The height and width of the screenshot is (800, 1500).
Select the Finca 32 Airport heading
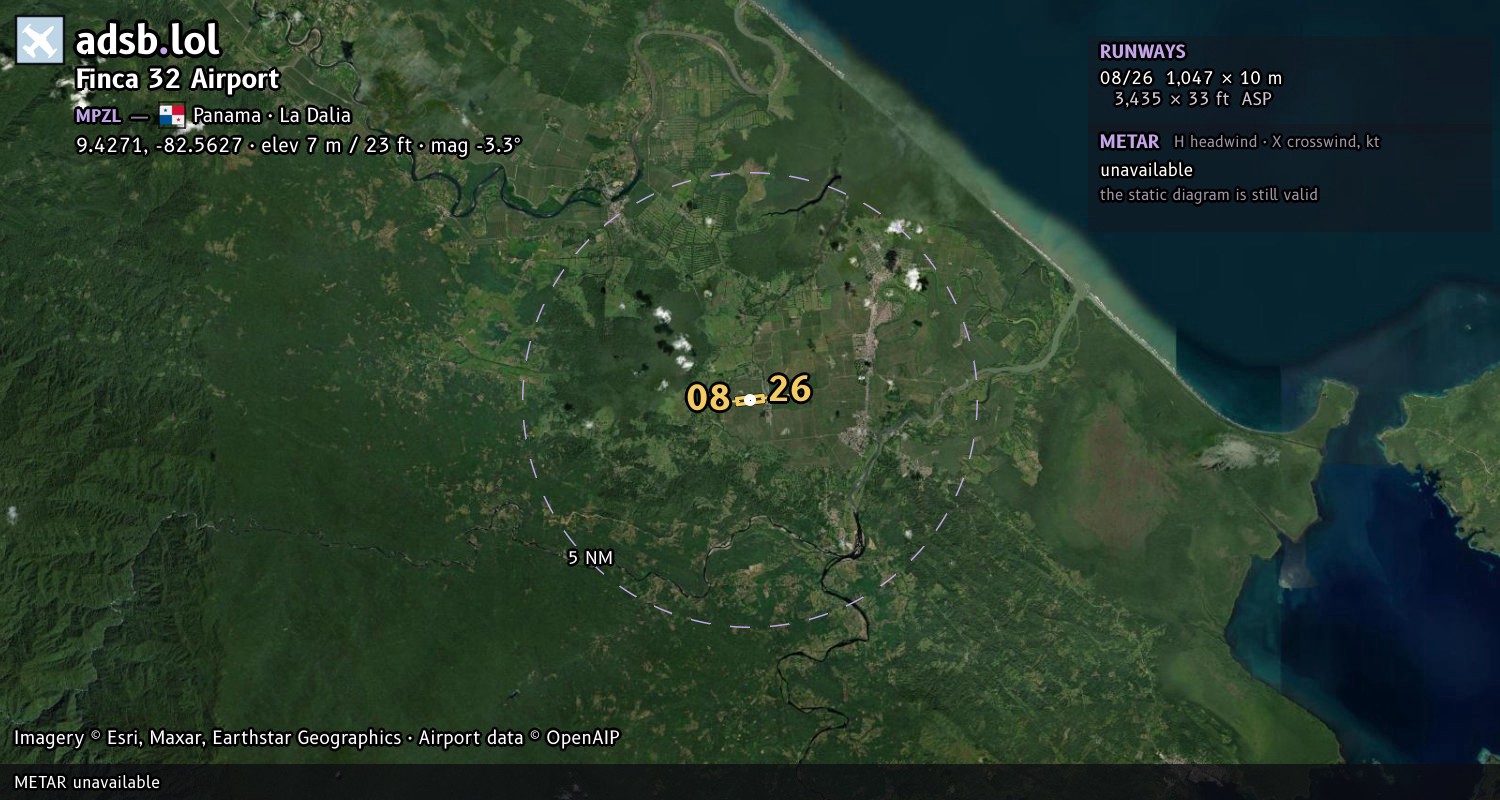177,80
